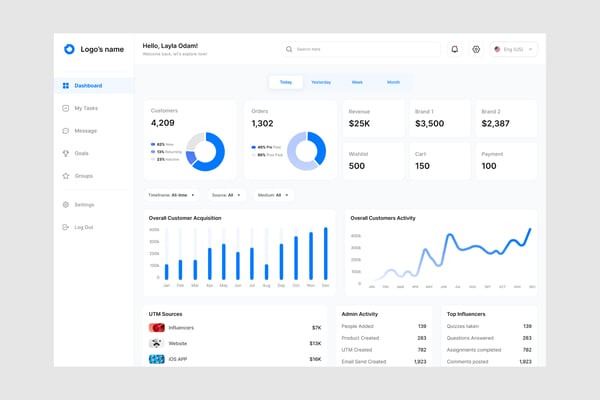Click the 'Questions Answered' row
600x400 pixels.
[x=489, y=338]
